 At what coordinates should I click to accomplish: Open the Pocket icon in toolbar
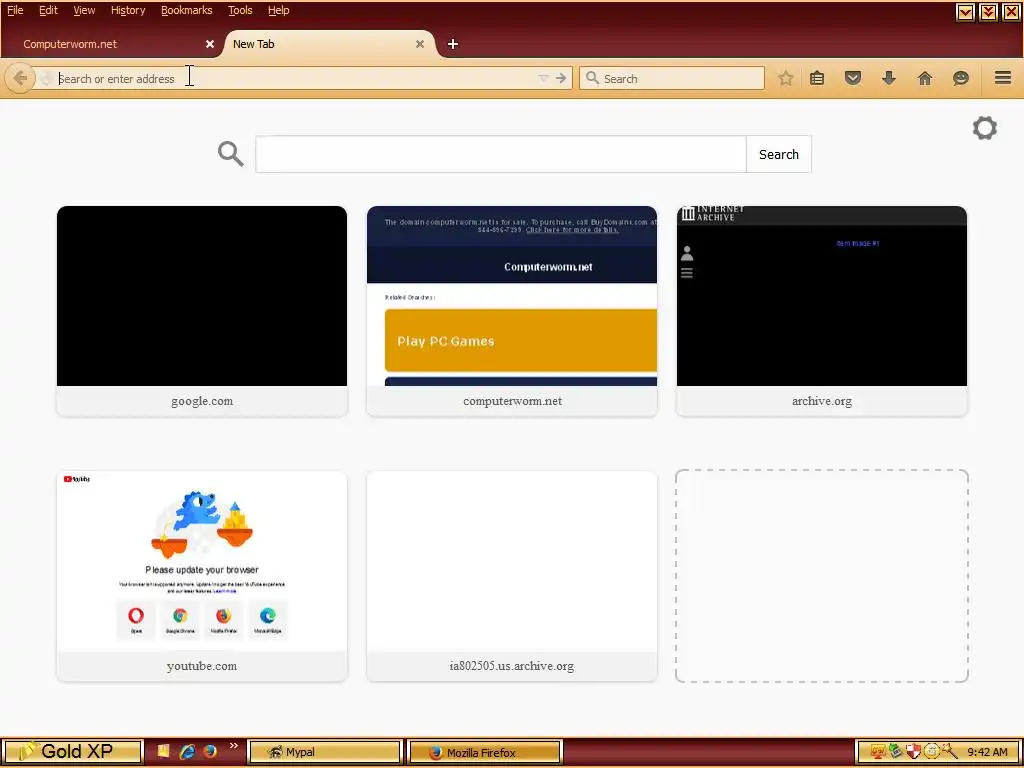pos(853,78)
